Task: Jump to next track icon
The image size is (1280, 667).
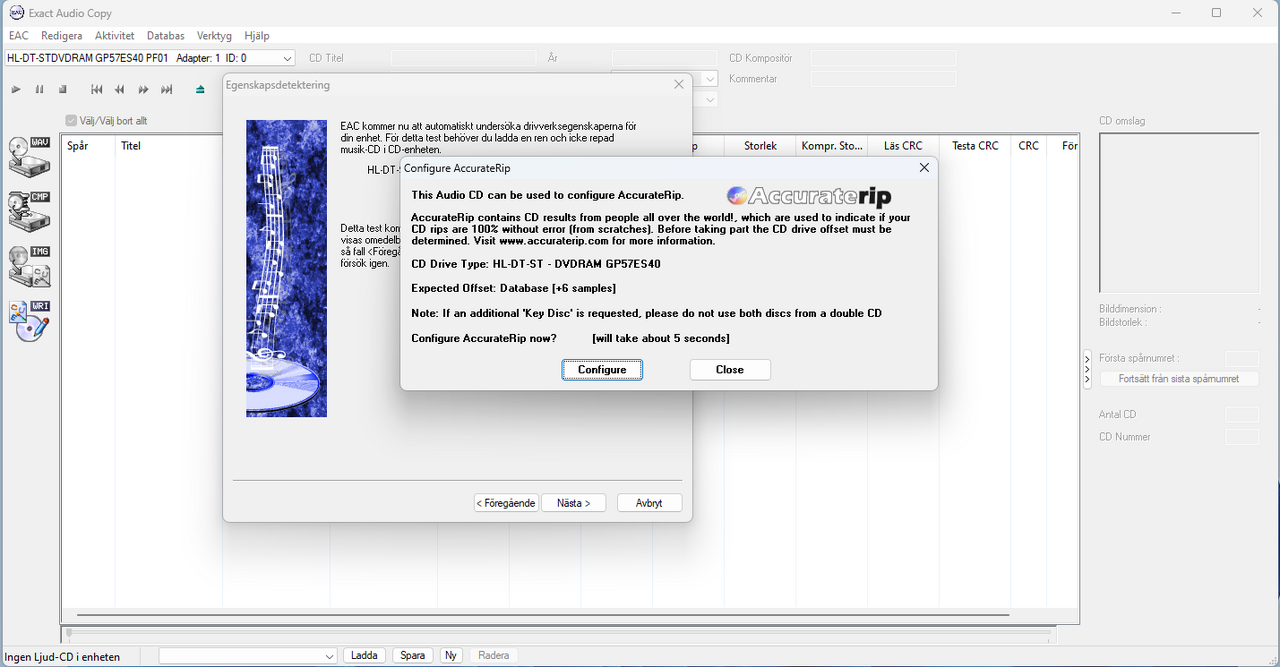Action: pos(167,90)
